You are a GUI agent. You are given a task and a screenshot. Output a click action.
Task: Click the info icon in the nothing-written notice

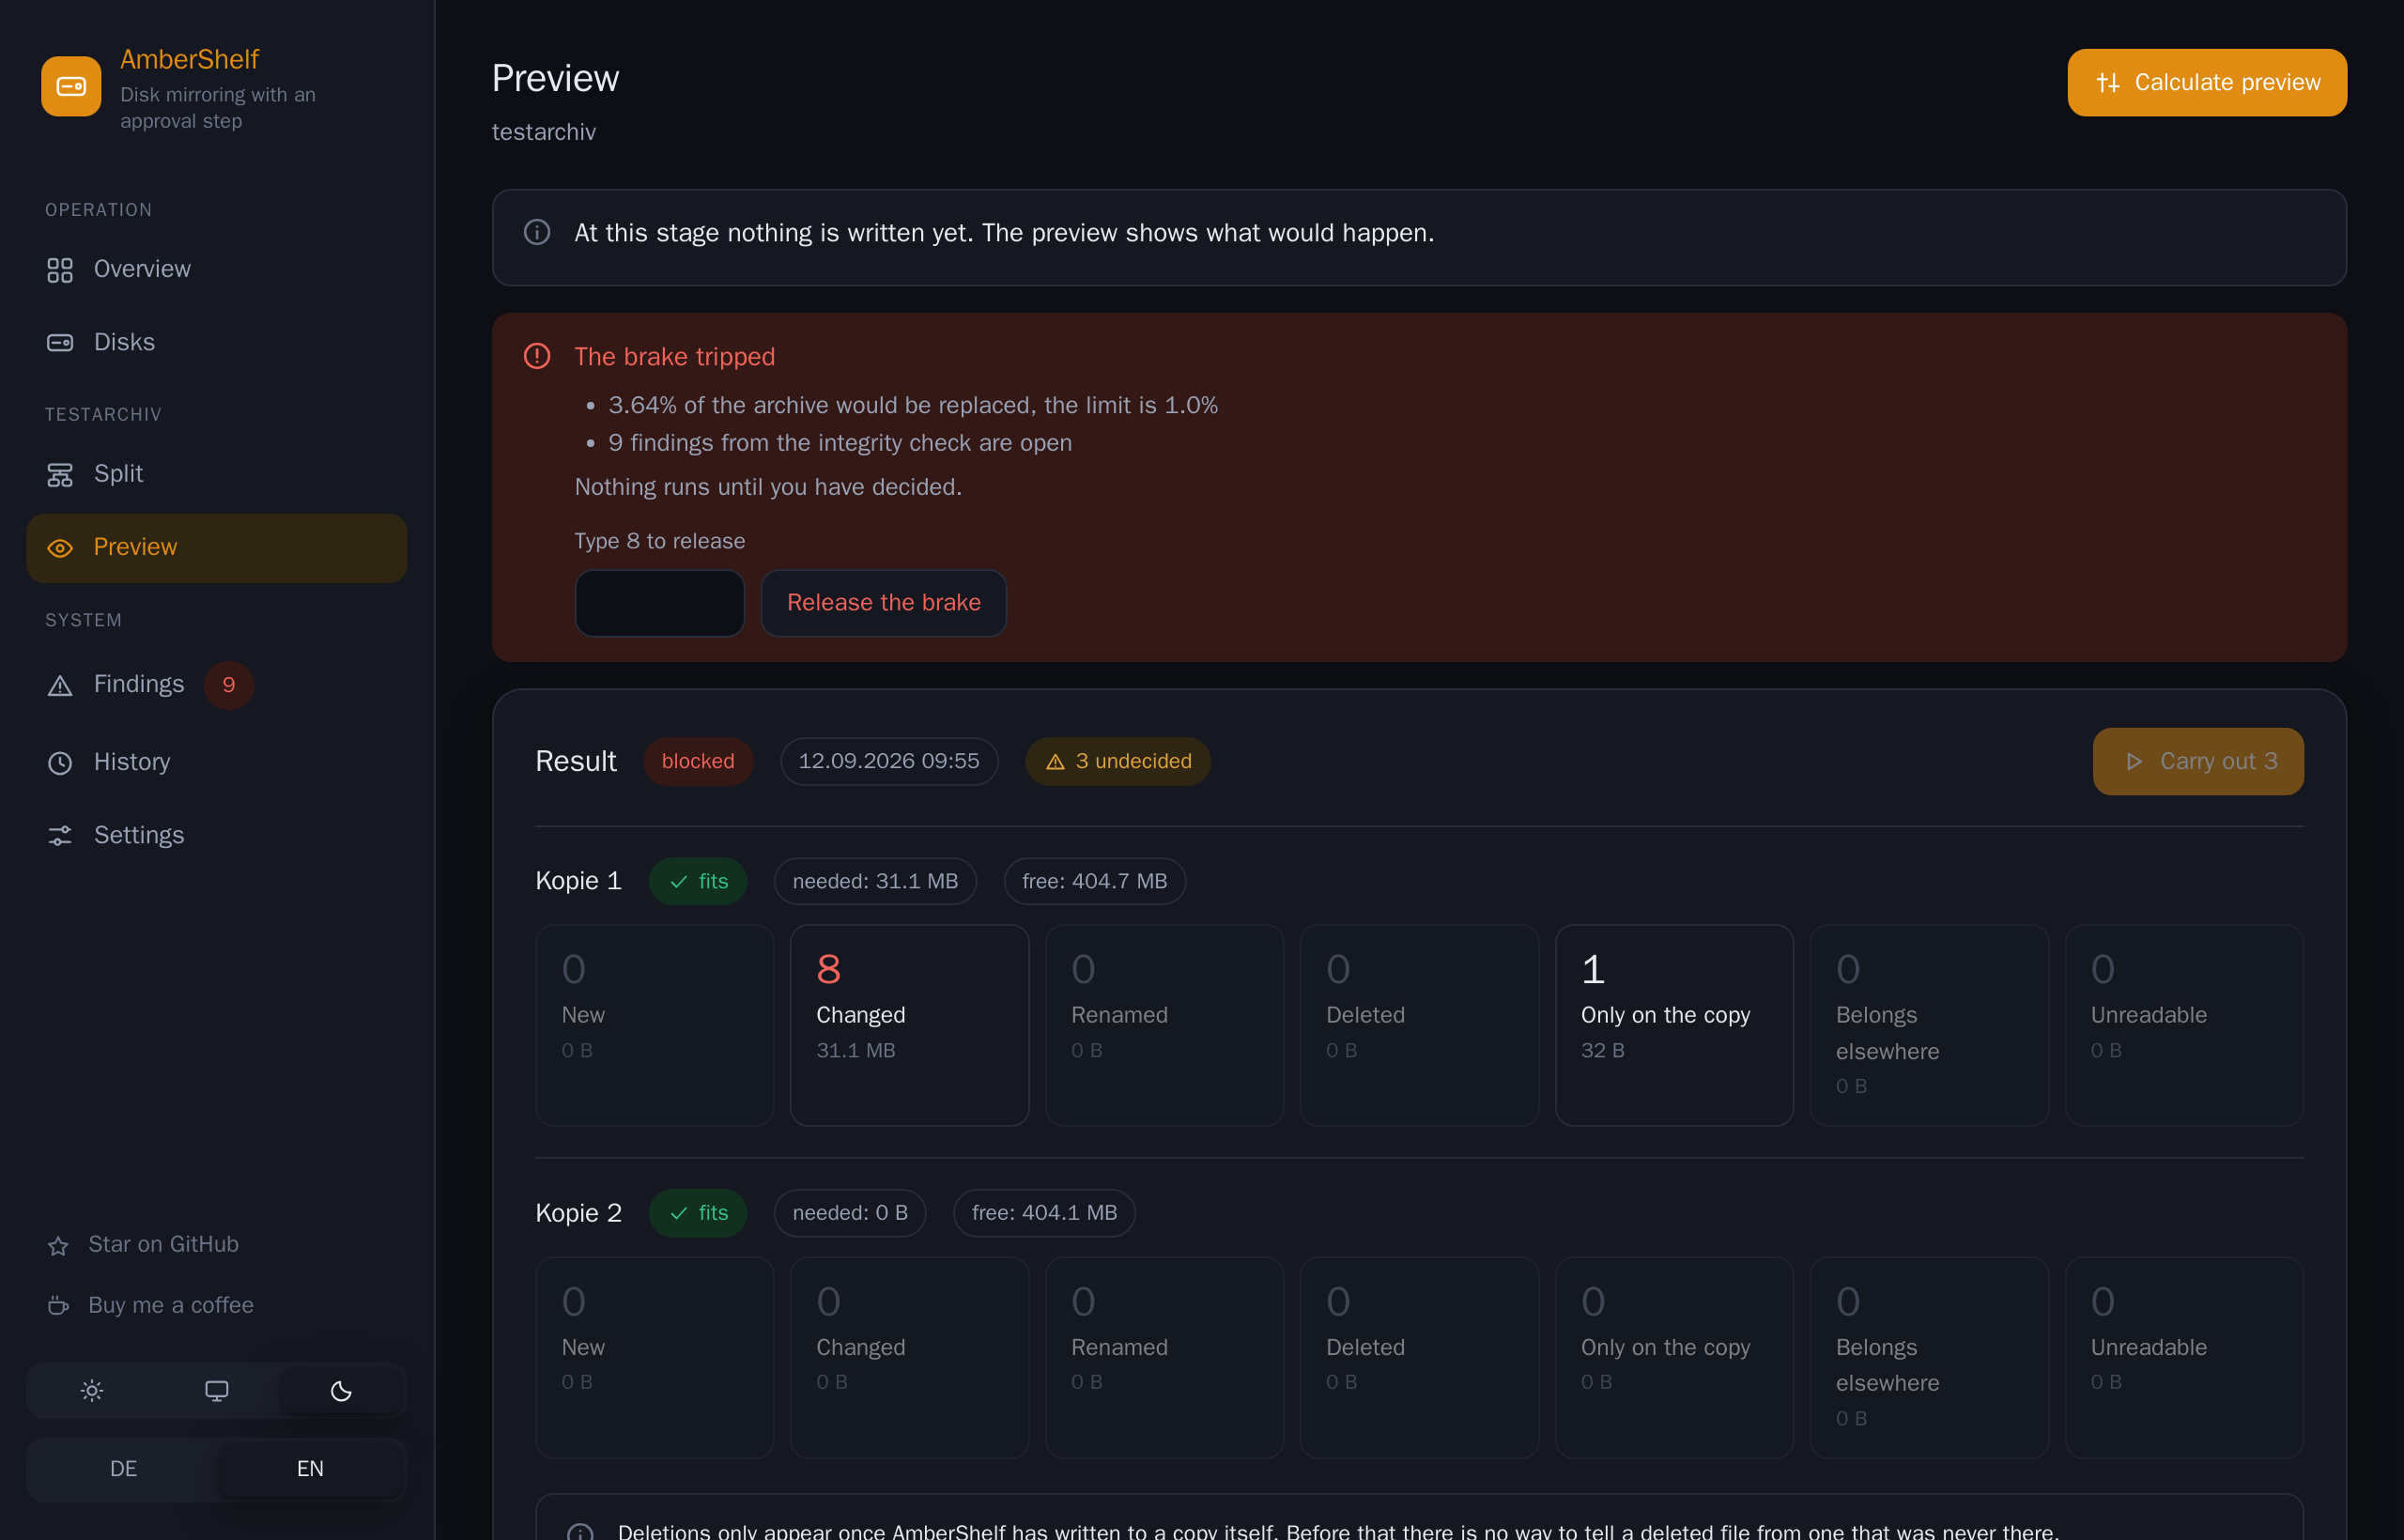[537, 233]
